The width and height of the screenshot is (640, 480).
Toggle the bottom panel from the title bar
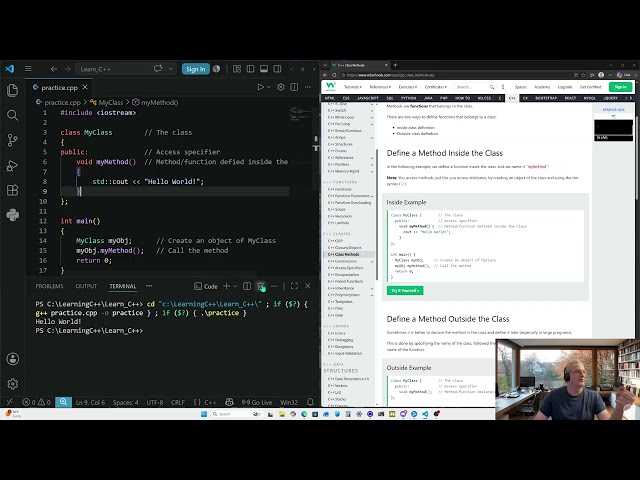point(264,69)
